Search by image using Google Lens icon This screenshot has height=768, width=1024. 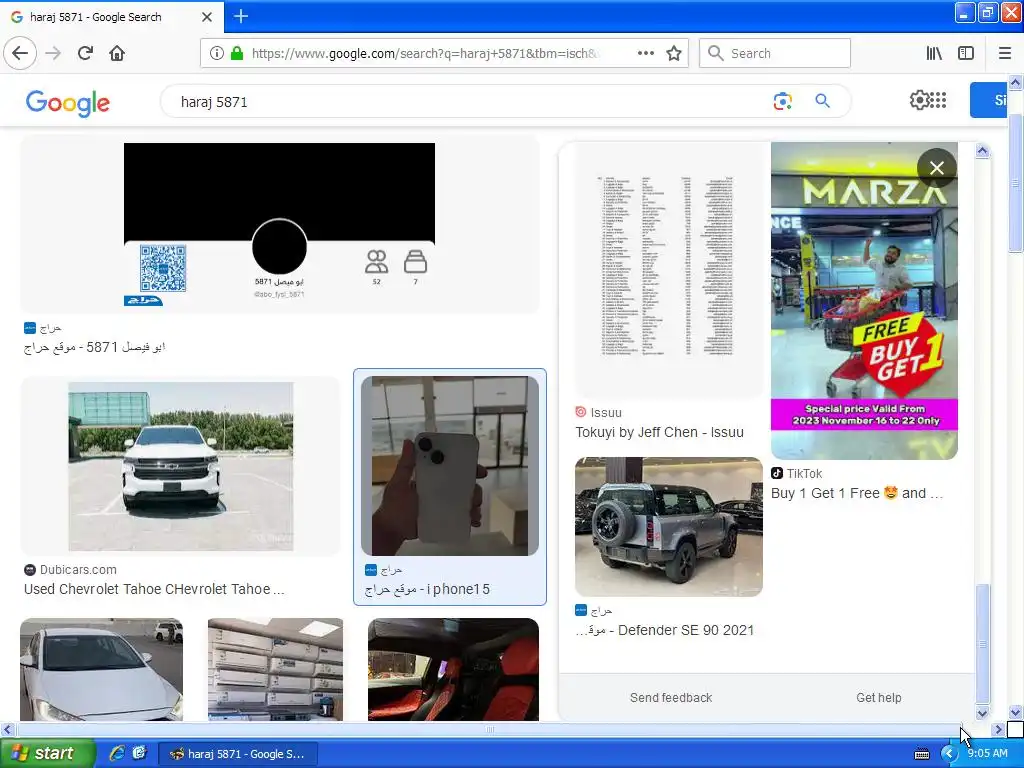[782, 101]
